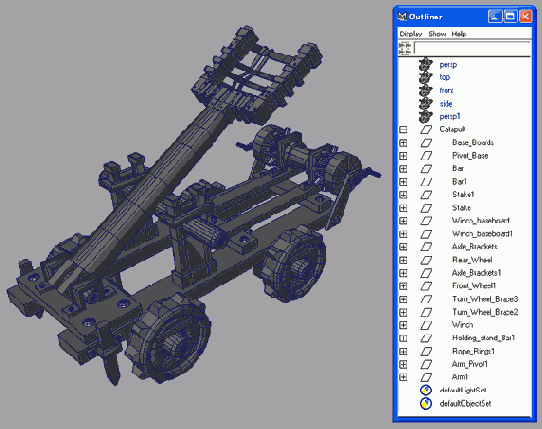
Task: Expand the Pivot_Base node
Action: (403, 156)
